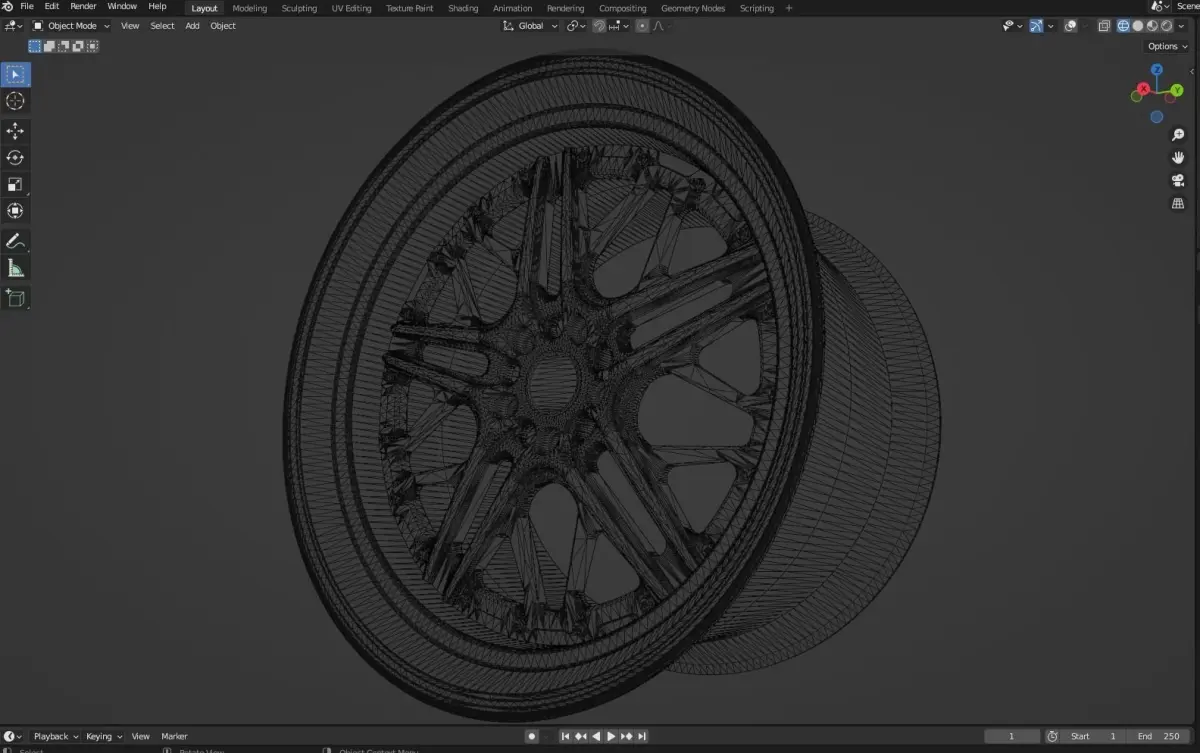This screenshot has width=1200, height=753.
Task: Click the Zoom view magnifier icon
Action: click(1178, 135)
